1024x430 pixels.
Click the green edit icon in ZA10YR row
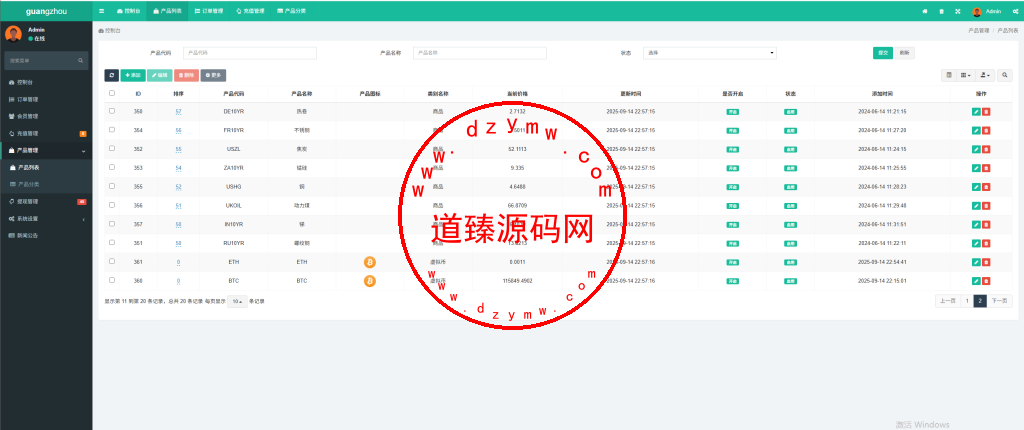(x=976, y=168)
